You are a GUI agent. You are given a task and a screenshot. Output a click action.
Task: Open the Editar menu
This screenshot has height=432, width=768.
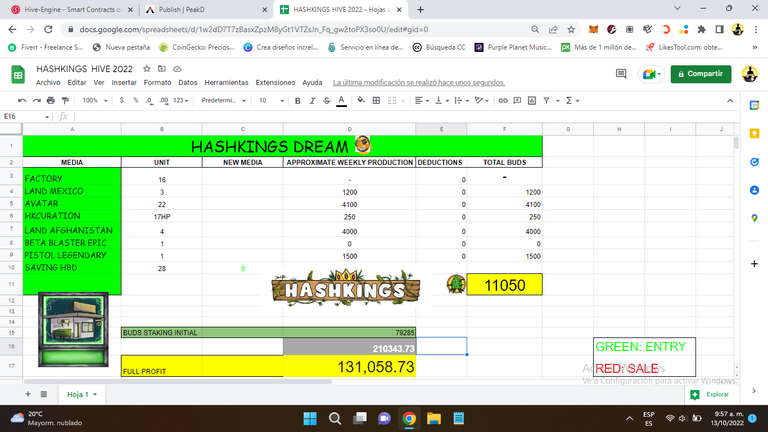point(77,82)
